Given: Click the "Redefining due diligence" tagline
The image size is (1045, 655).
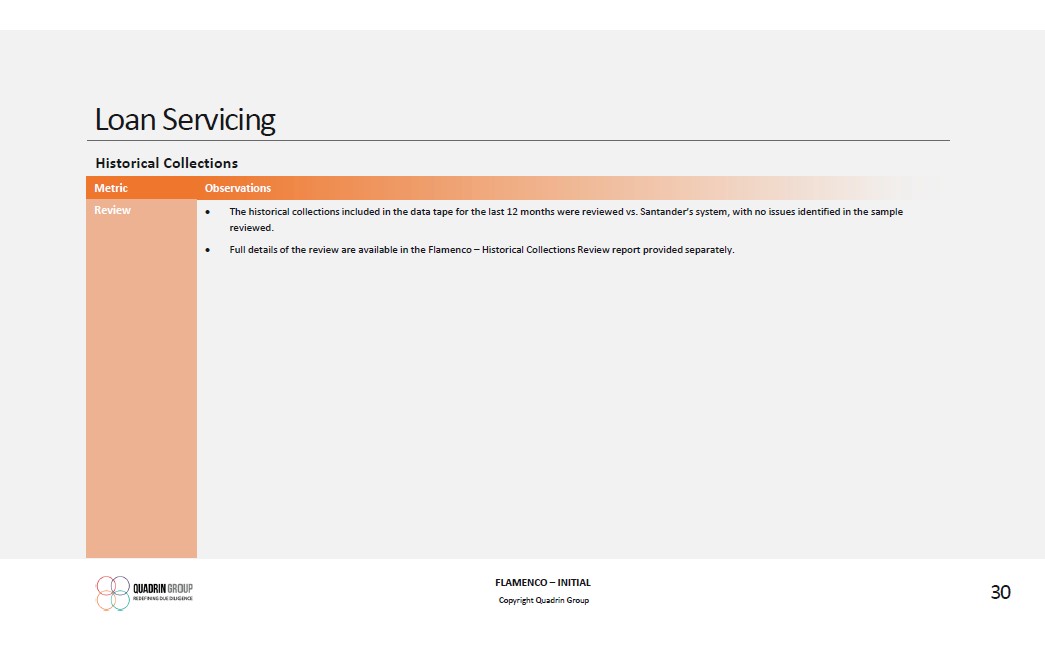Looking at the screenshot, I should pyautogui.click(x=163, y=598).
